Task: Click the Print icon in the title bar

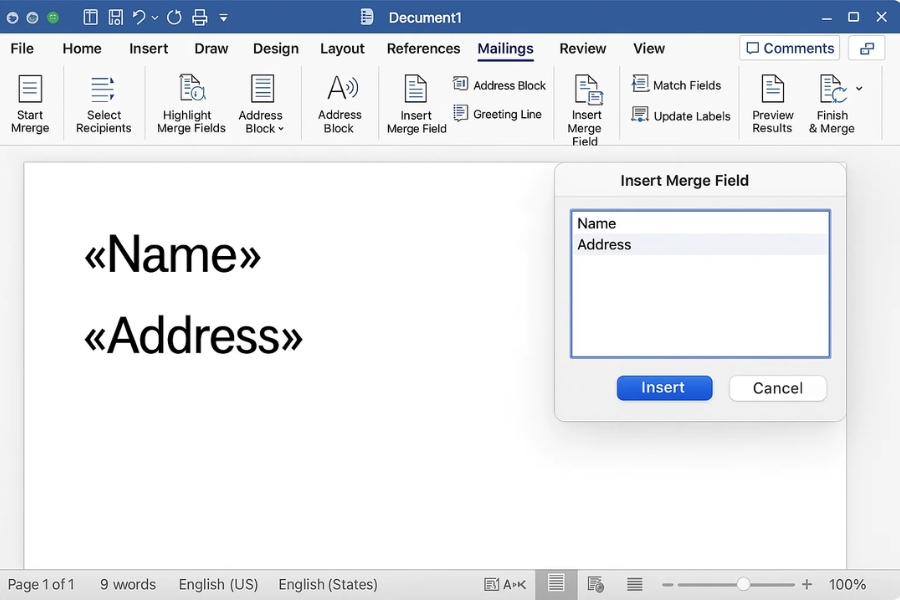Action: 198,17
